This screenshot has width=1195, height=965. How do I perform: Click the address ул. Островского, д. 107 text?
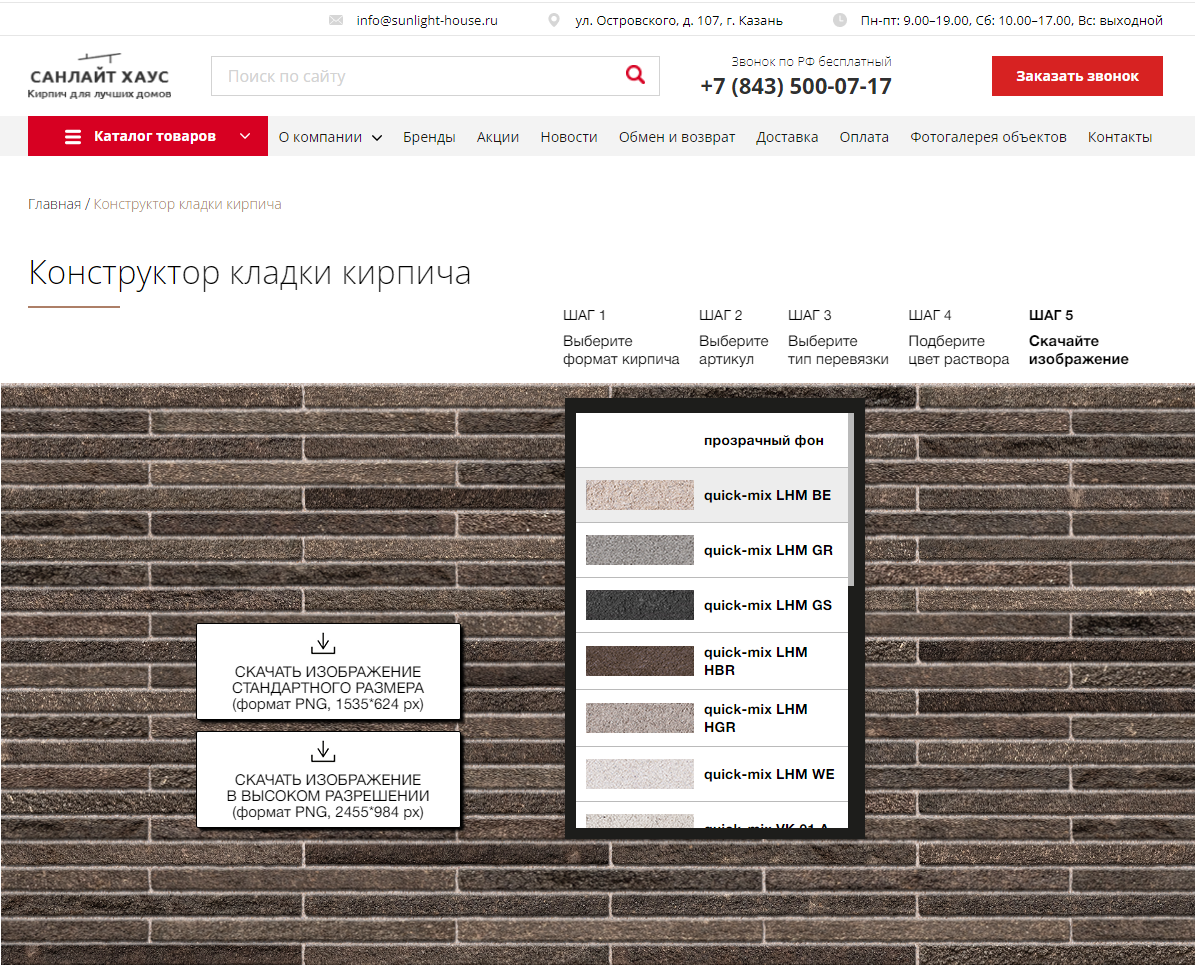click(678, 21)
